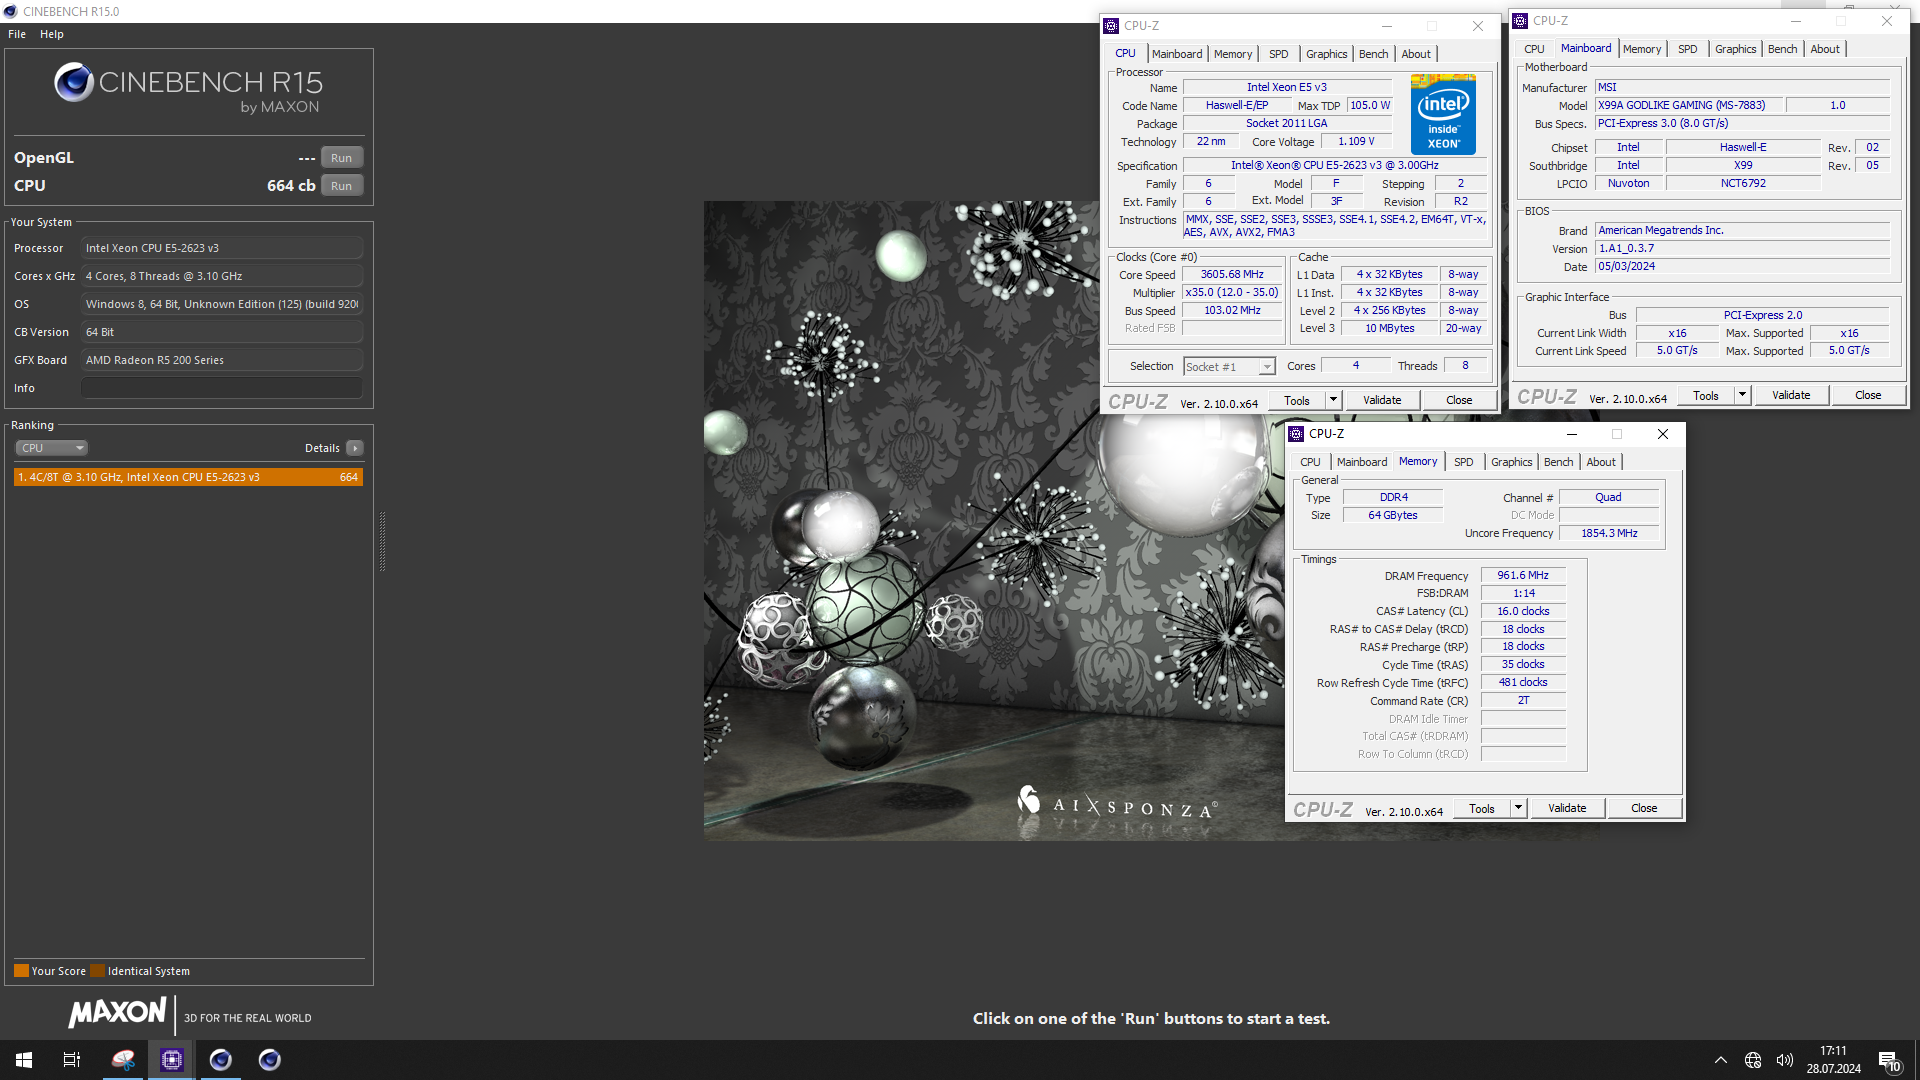
Task: Open the paint app icon in taskbar
Action: 123,1060
